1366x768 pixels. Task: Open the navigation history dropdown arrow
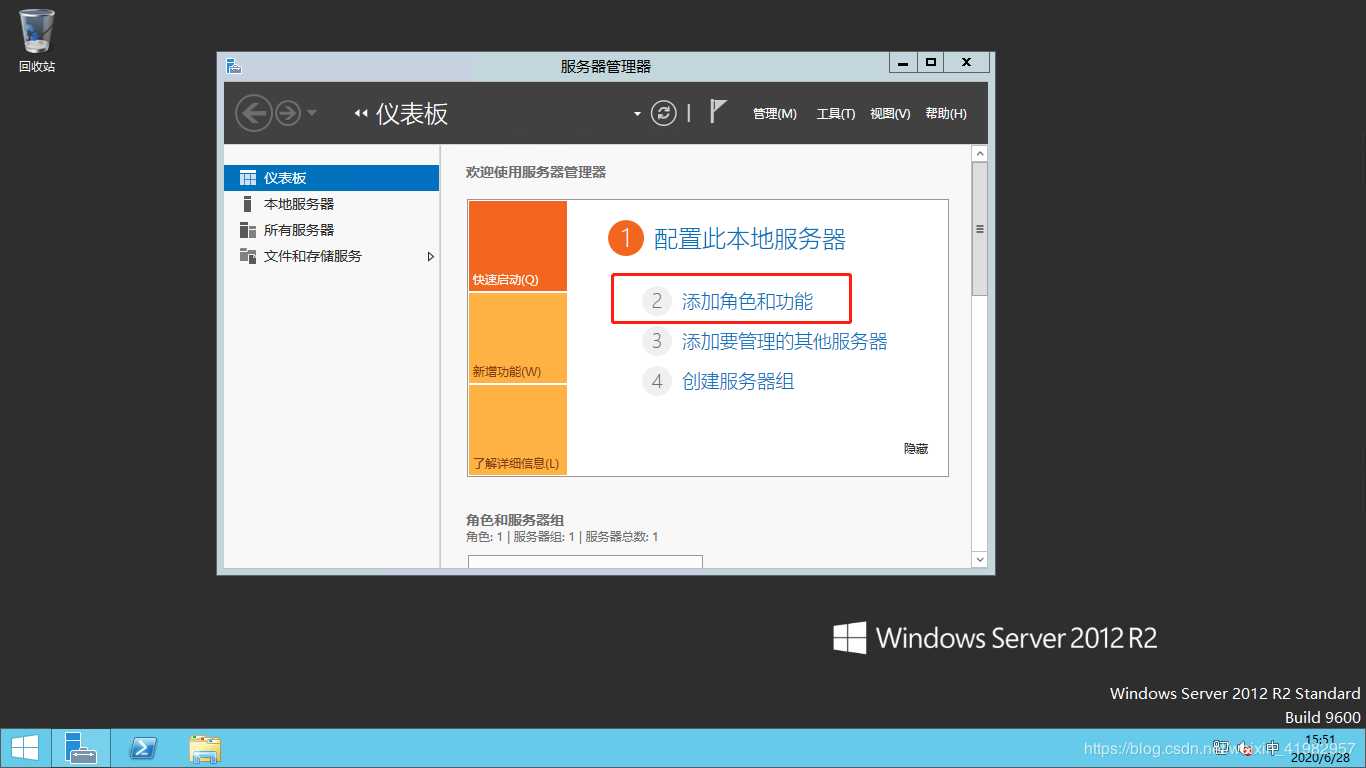(312, 113)
